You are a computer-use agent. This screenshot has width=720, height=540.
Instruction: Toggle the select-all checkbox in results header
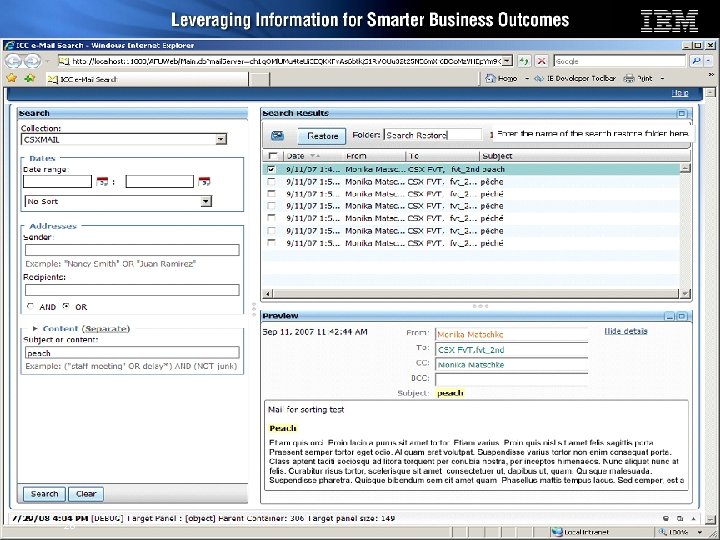[x=273, y=156]
